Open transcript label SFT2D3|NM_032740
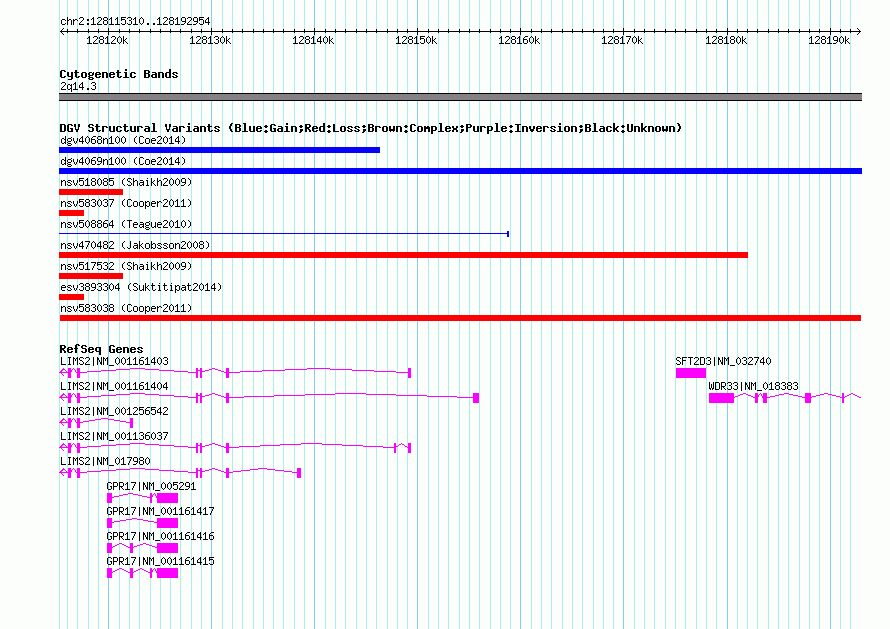Image resolution: width=890 pixels, height=629 pixels. 723,361
